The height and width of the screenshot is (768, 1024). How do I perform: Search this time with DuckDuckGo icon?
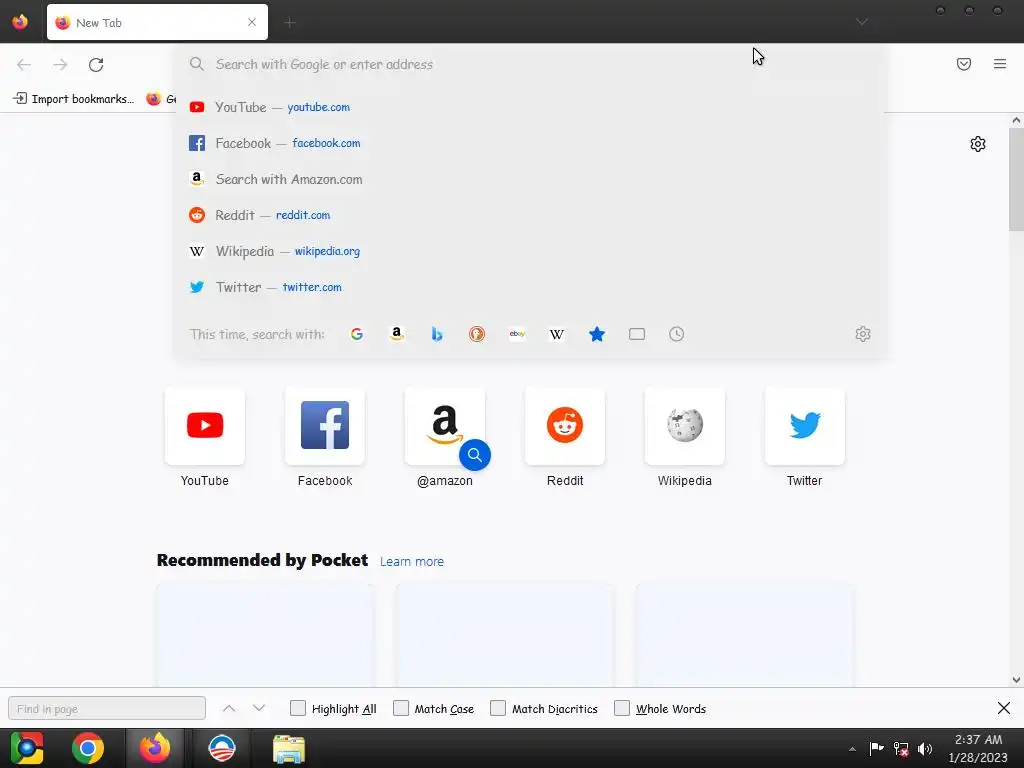coord(477,334)
